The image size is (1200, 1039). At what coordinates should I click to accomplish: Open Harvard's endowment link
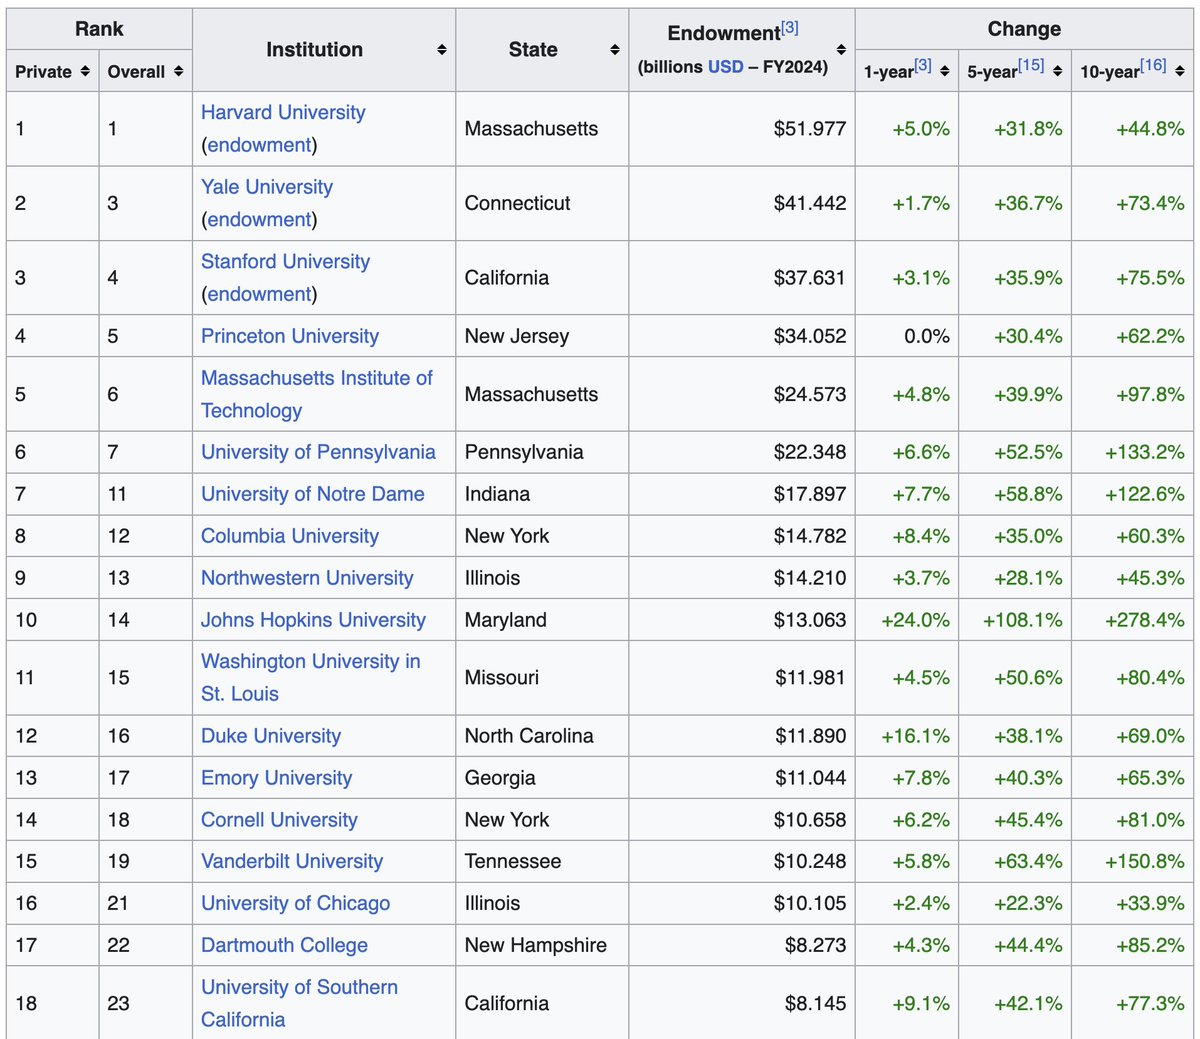click(259, 145)
